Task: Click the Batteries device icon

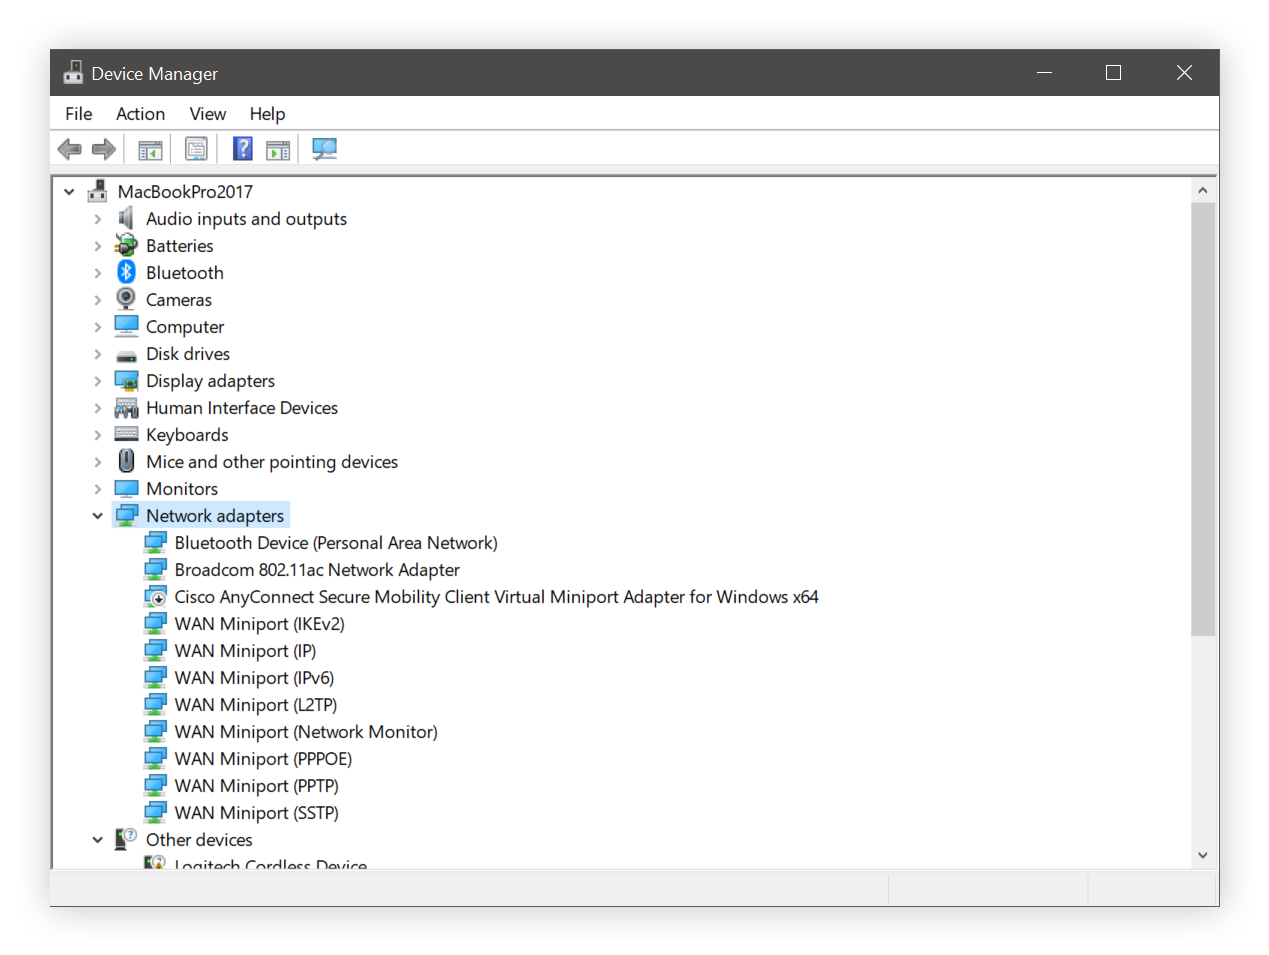Action: tap(126, 245)
